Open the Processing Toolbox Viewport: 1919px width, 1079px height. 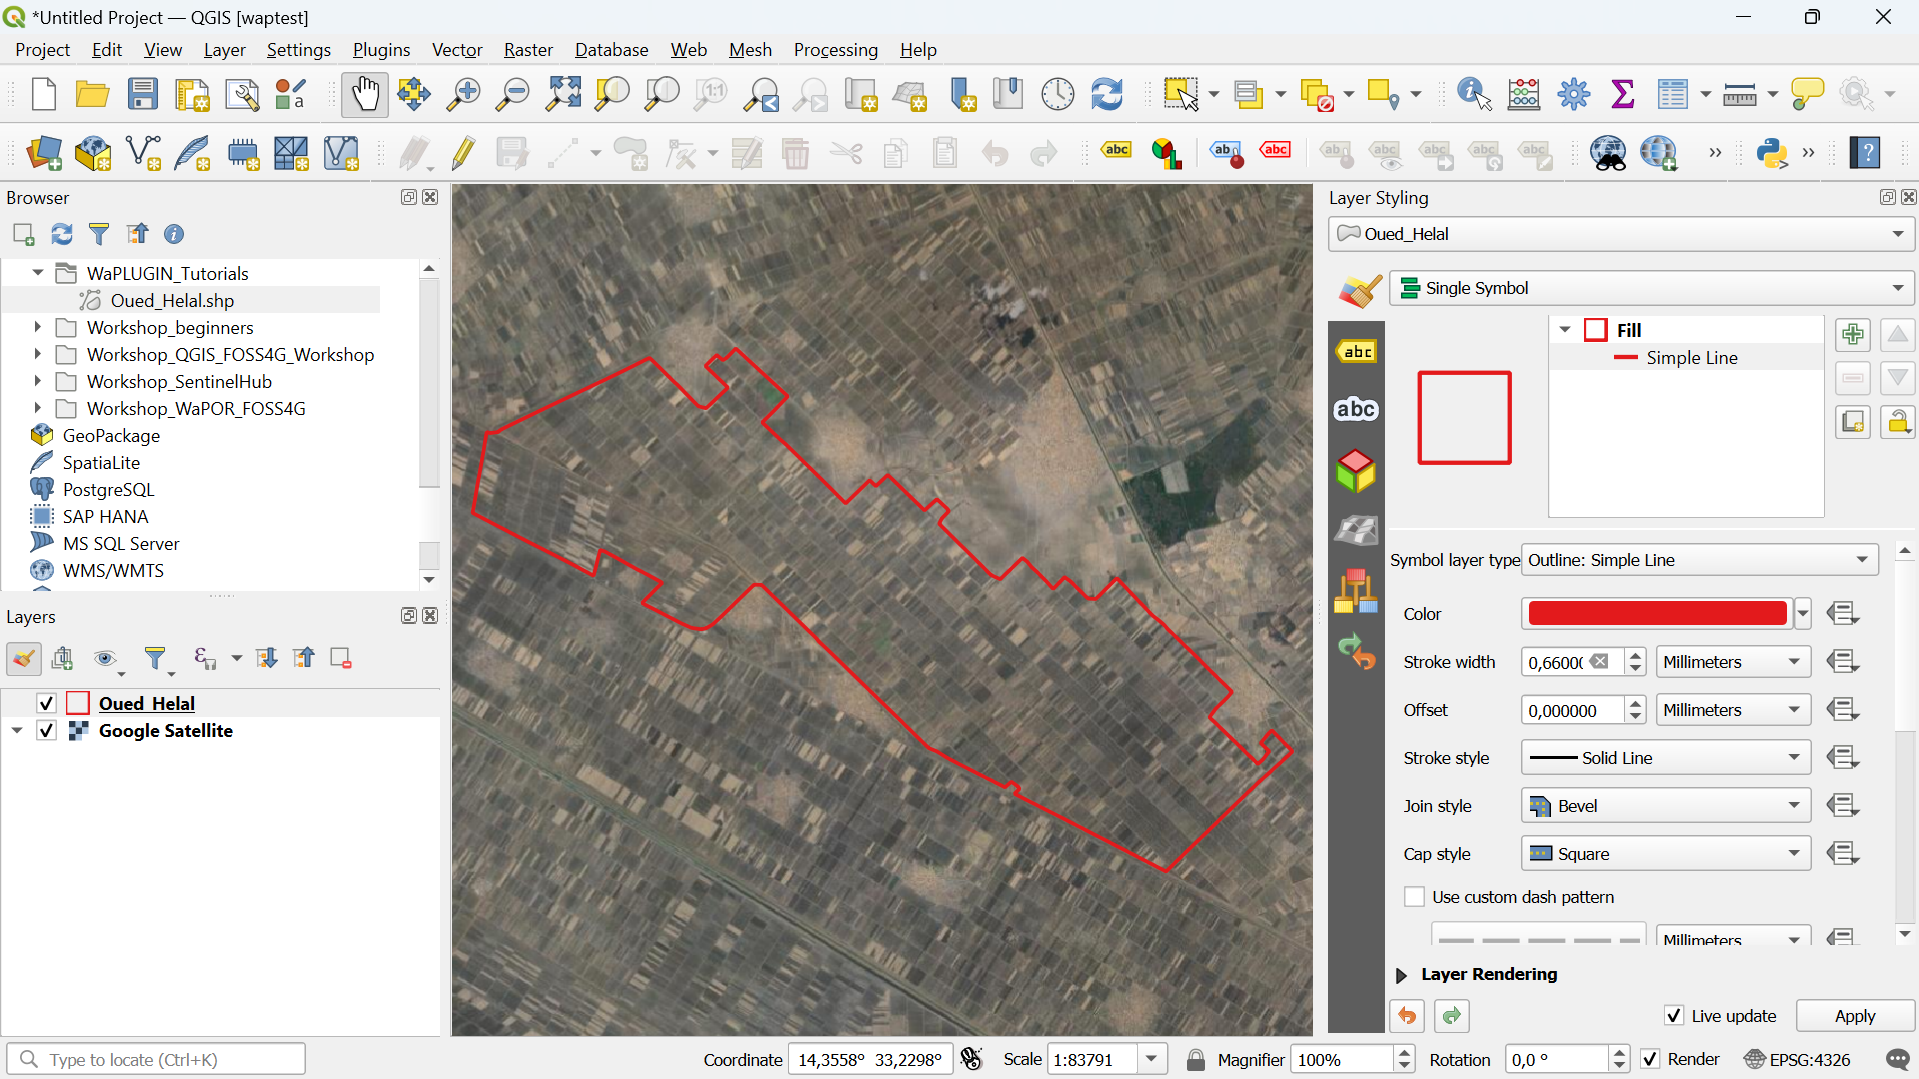[x=1573, y=94]
